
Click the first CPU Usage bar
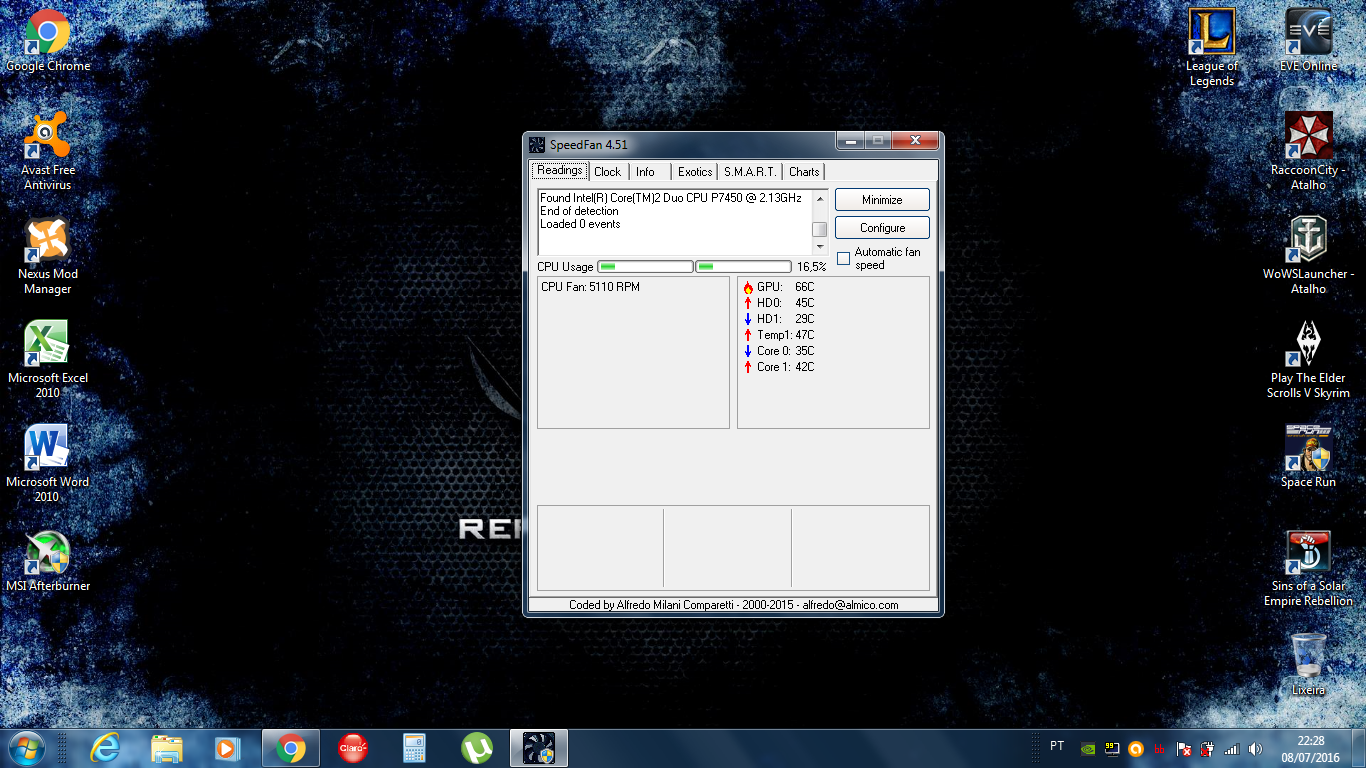(645, 267)
